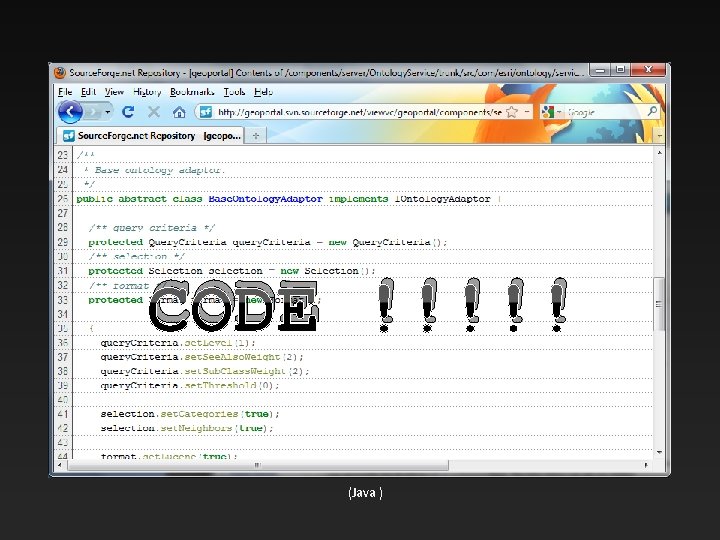Click the horizontal scrollbar right arrow

point(646,465)
